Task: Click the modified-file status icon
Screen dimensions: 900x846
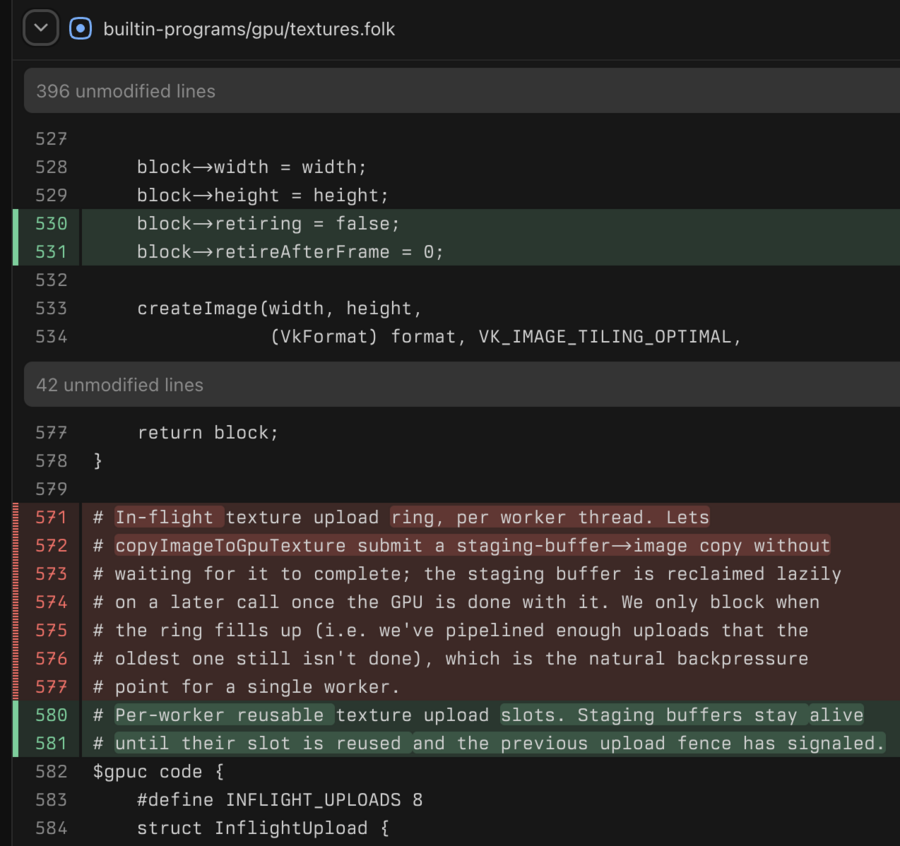Action: point(80,28)
